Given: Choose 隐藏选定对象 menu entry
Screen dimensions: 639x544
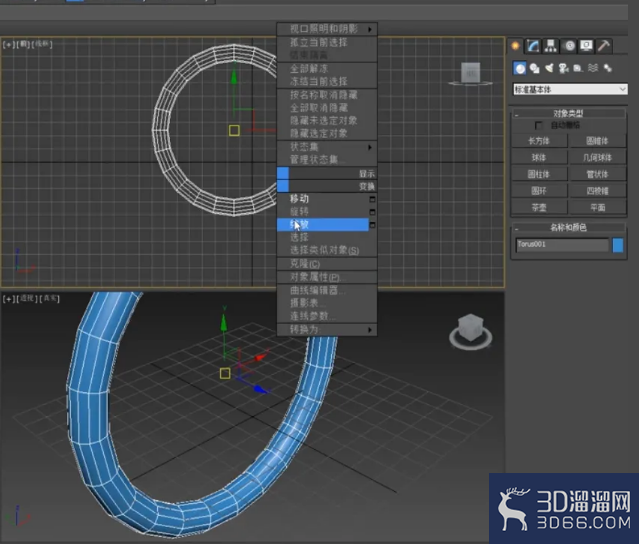Looking at the screenshot, I should pos(327,133).
